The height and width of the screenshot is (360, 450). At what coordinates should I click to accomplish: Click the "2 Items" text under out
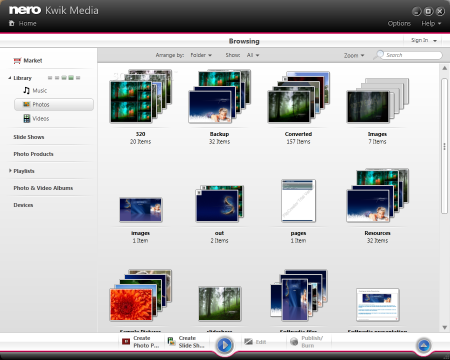[219, 241]
